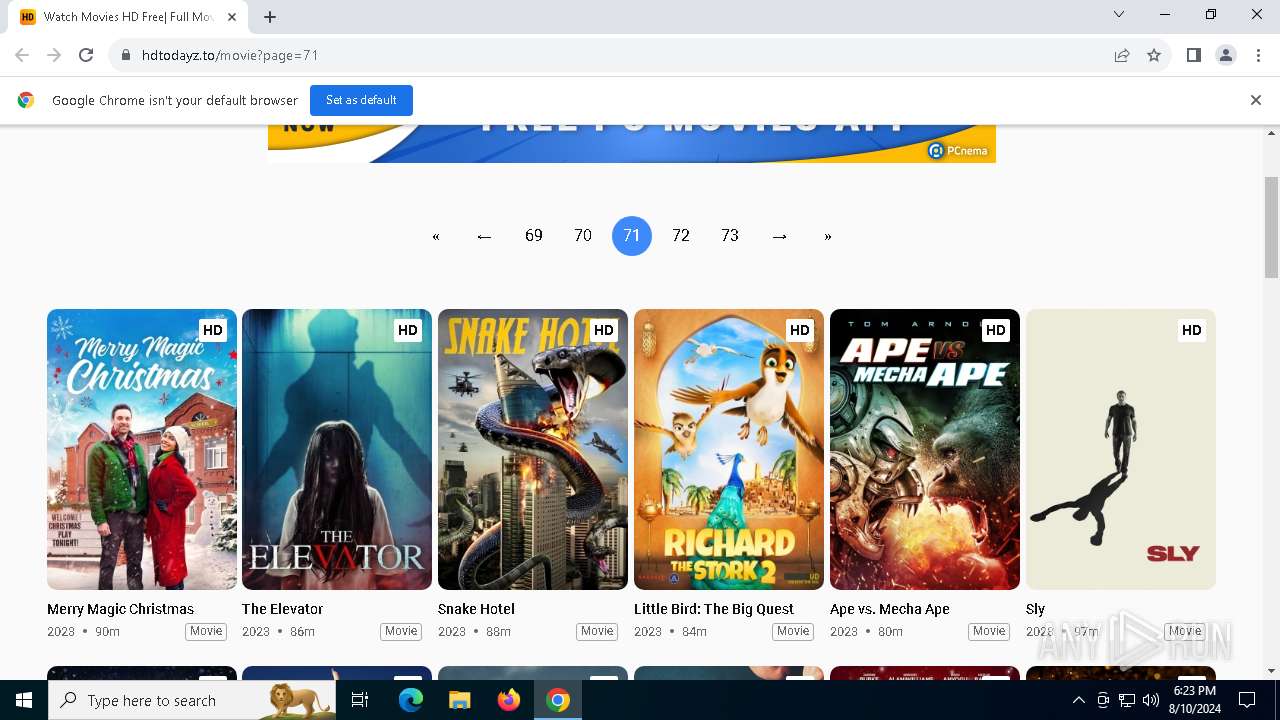Close the HDToday browser tab
Screen dimensions: 1280x720
(x=232, y=17)
